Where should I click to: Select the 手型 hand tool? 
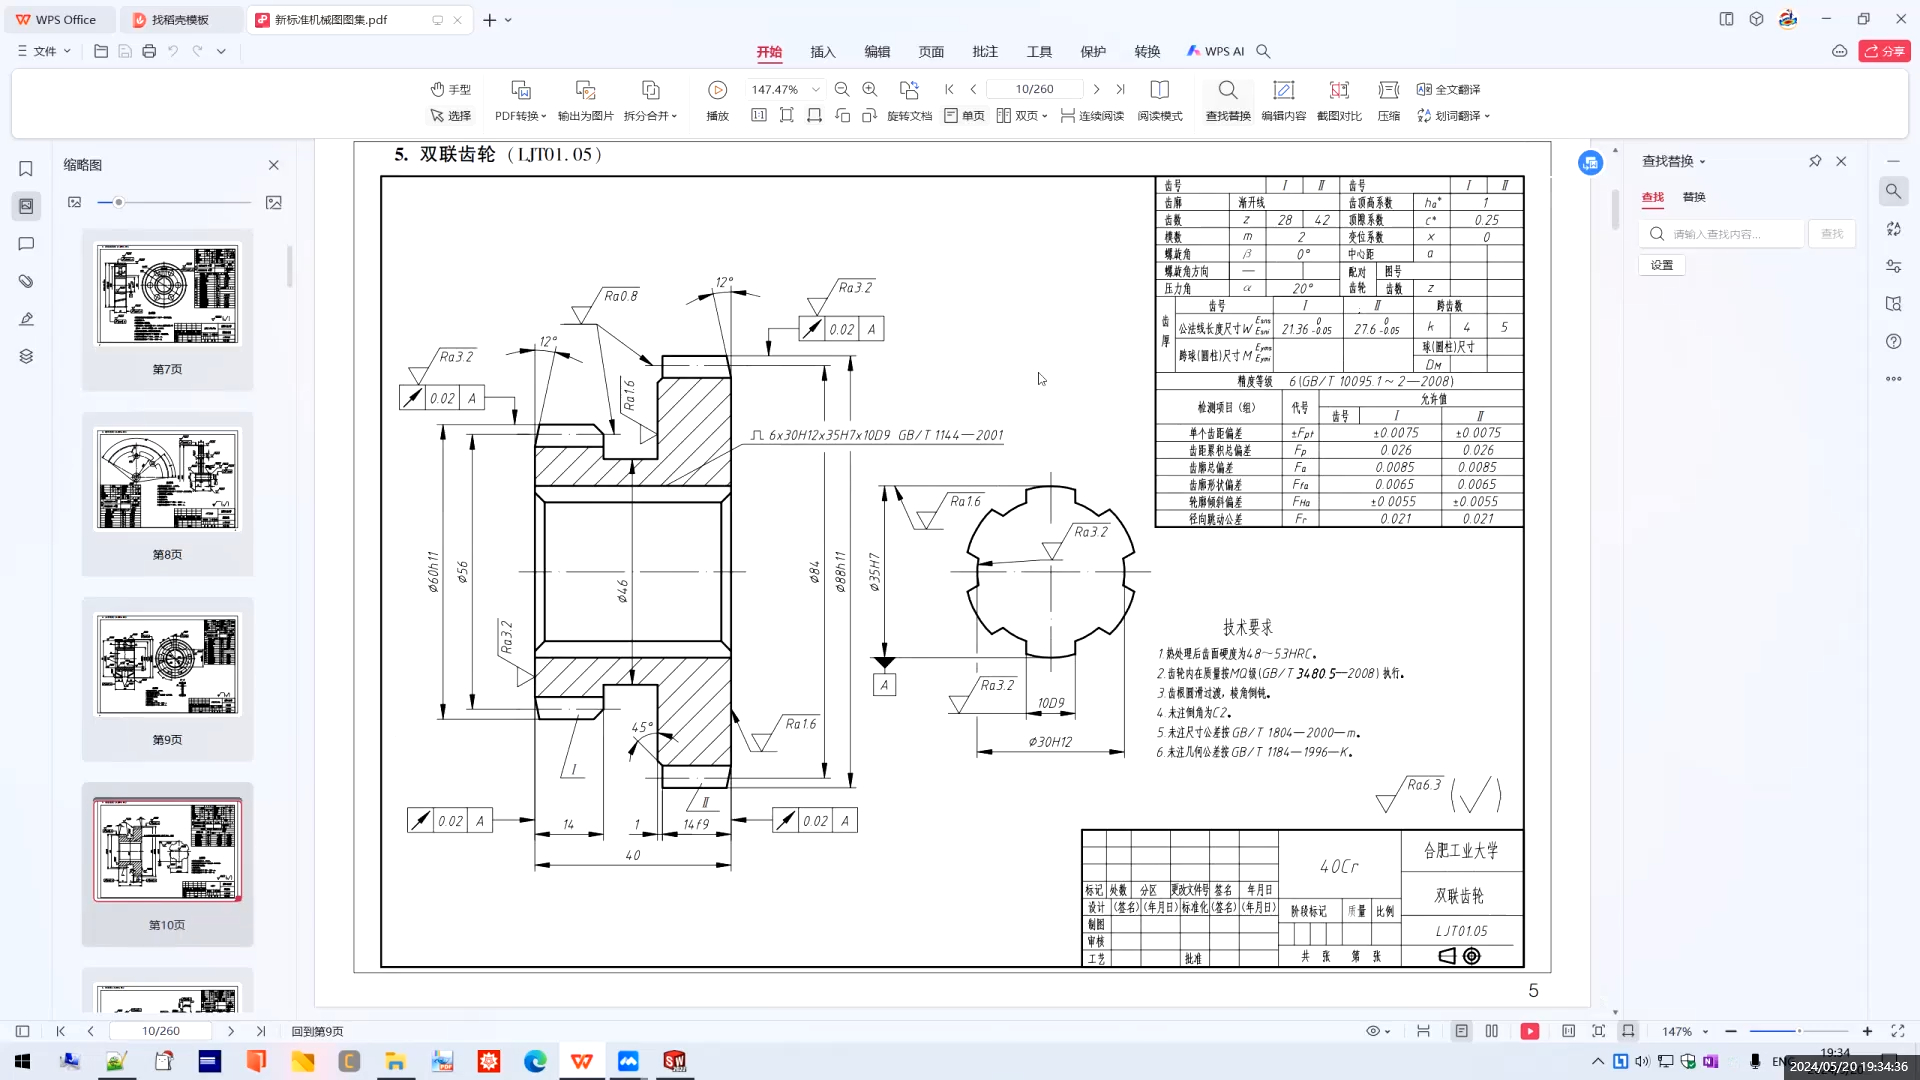(x=452, y=89)
